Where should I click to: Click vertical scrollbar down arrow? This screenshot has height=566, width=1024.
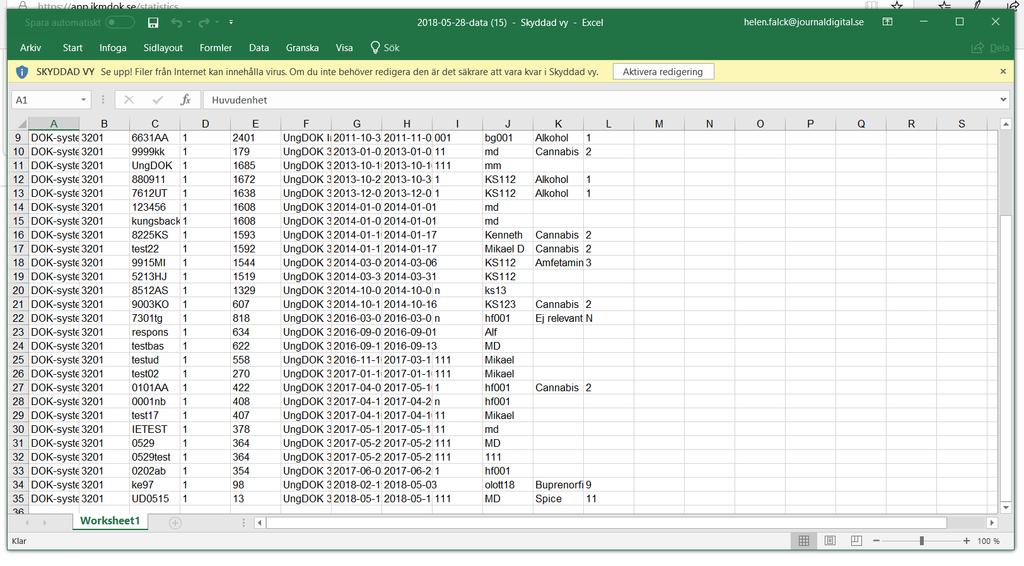[x=1006, y=507]
